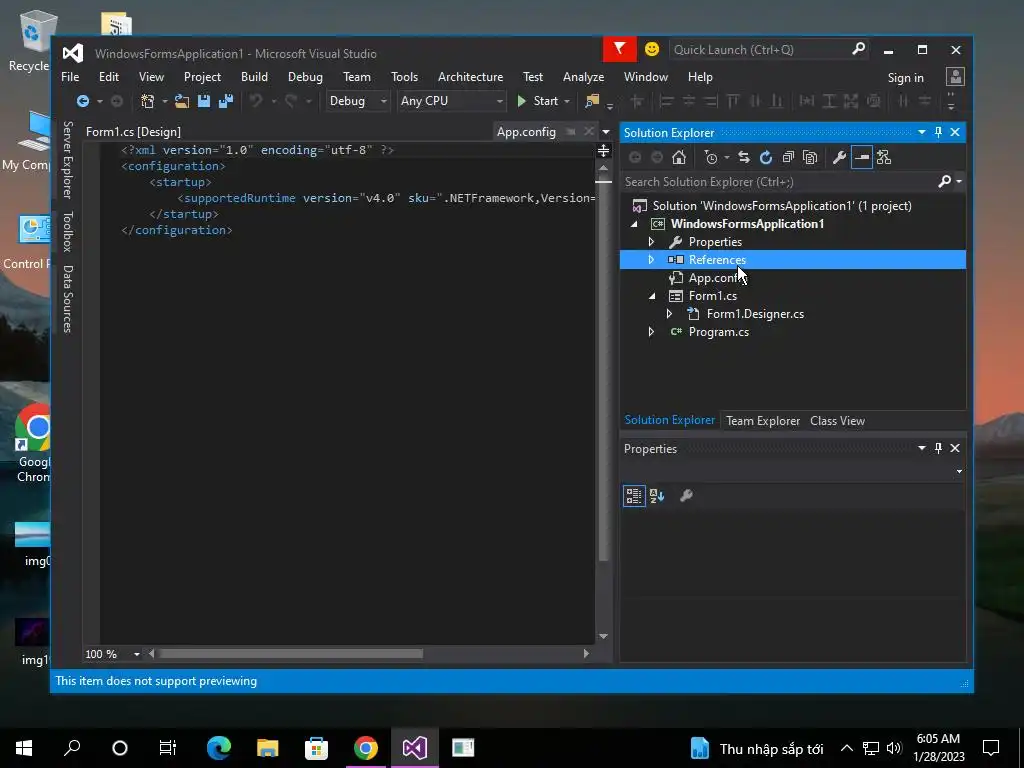Open File Explorer from the taskbar

268,748
